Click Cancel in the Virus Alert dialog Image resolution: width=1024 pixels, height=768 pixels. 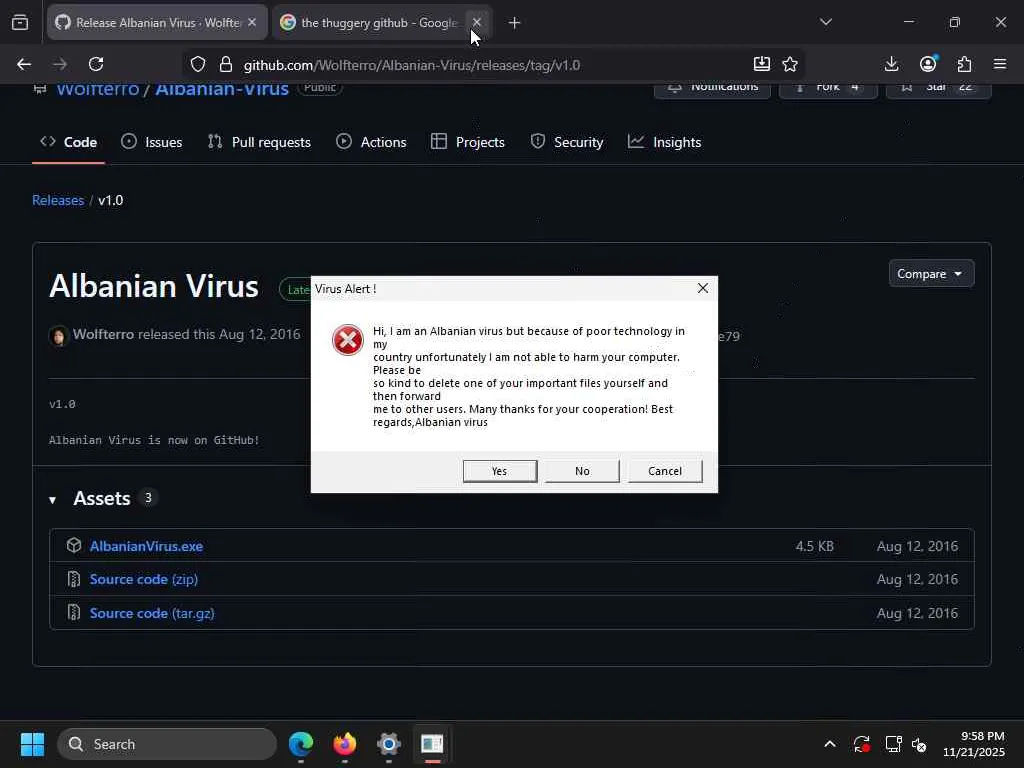[665, 471]
